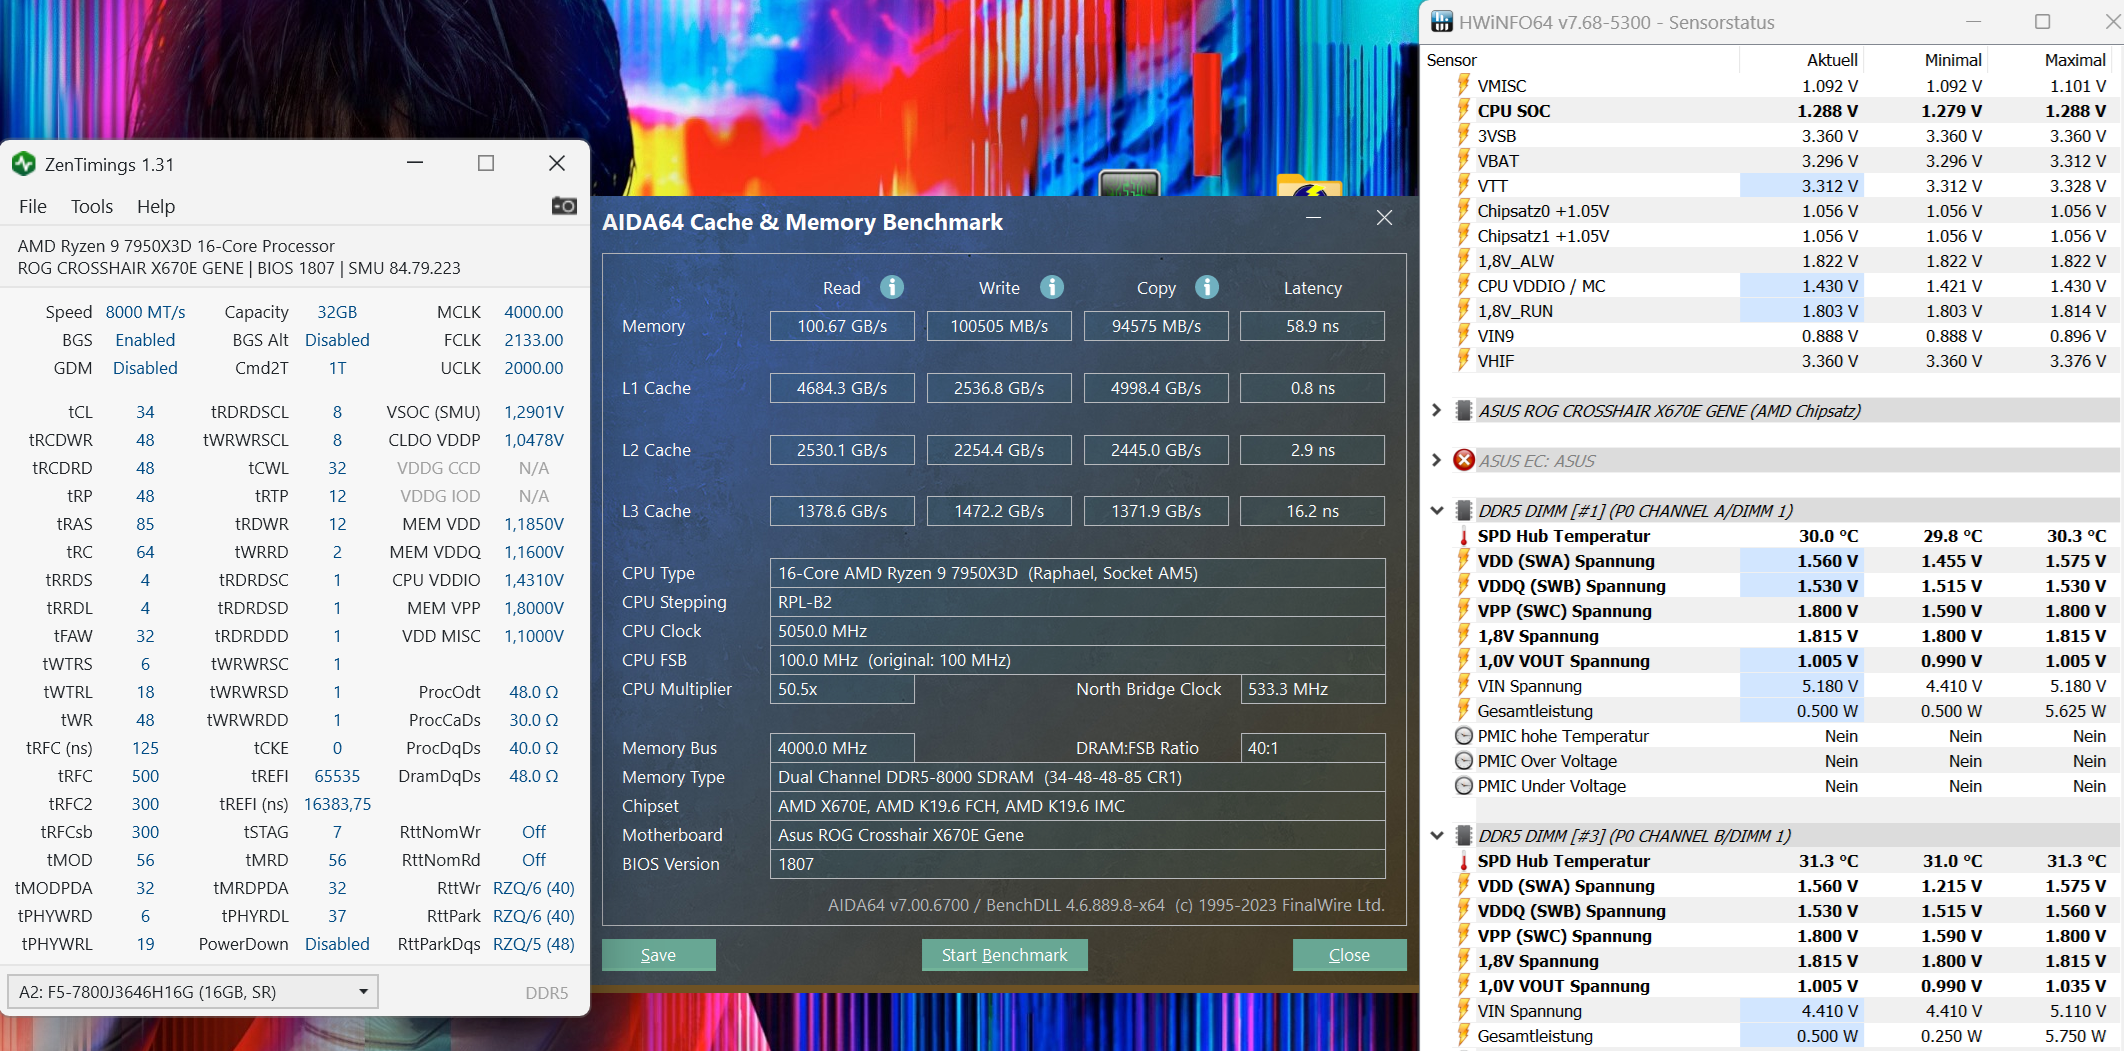Viewport: 2124px width, 1051px height.
Task: Expand the ASUS EC: ASUS sensor group
Action: (x=1436, y=460)
